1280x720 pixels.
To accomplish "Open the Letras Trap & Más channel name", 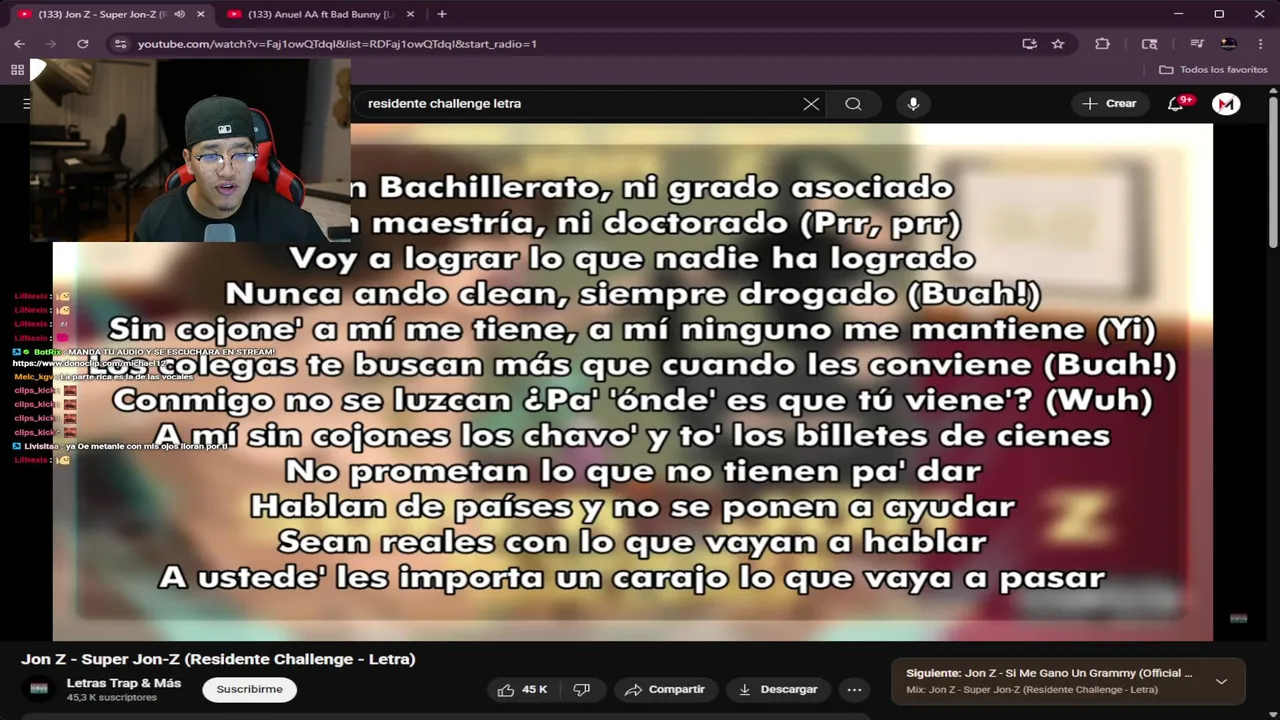I will pos(124,683).
